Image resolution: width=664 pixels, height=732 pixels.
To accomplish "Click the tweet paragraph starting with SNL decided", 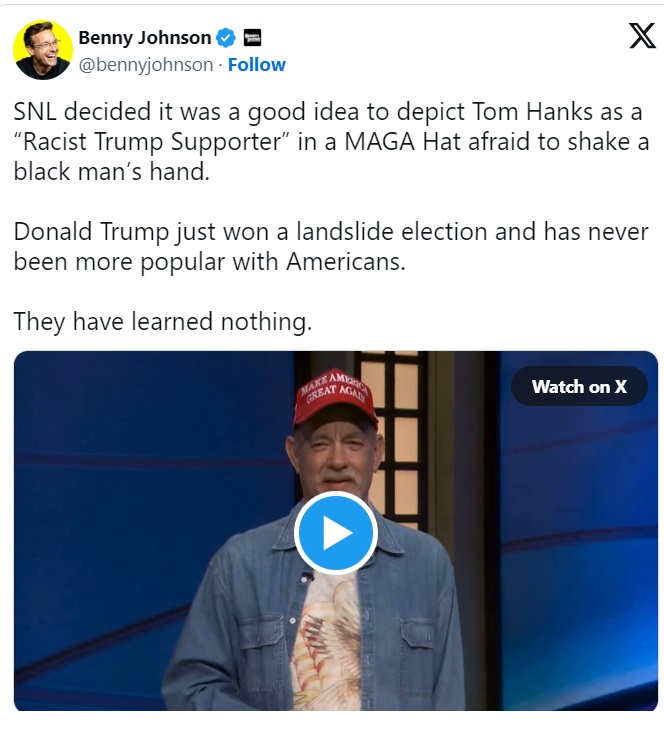I will (331, 141).
